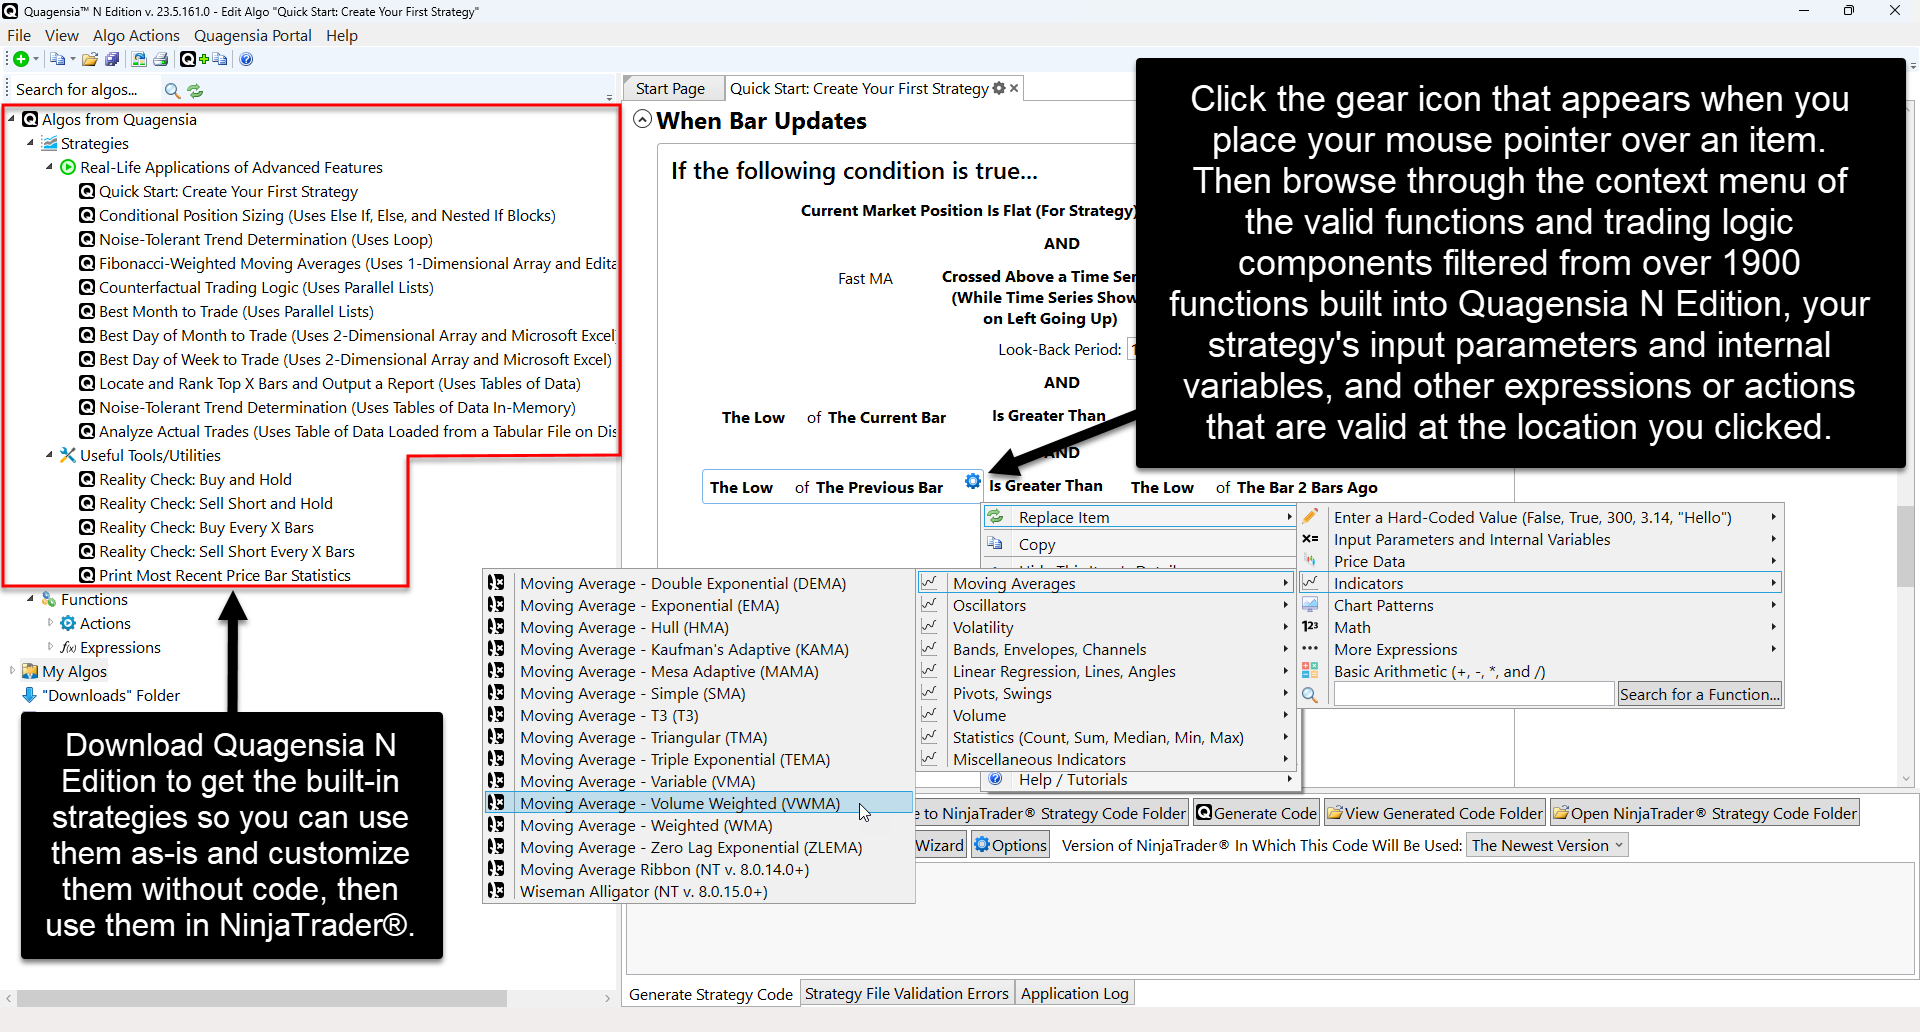This screenshot has height=1032, width=1920.
Task: Click the Generate Code button
Action: (x=1256, y=812)
